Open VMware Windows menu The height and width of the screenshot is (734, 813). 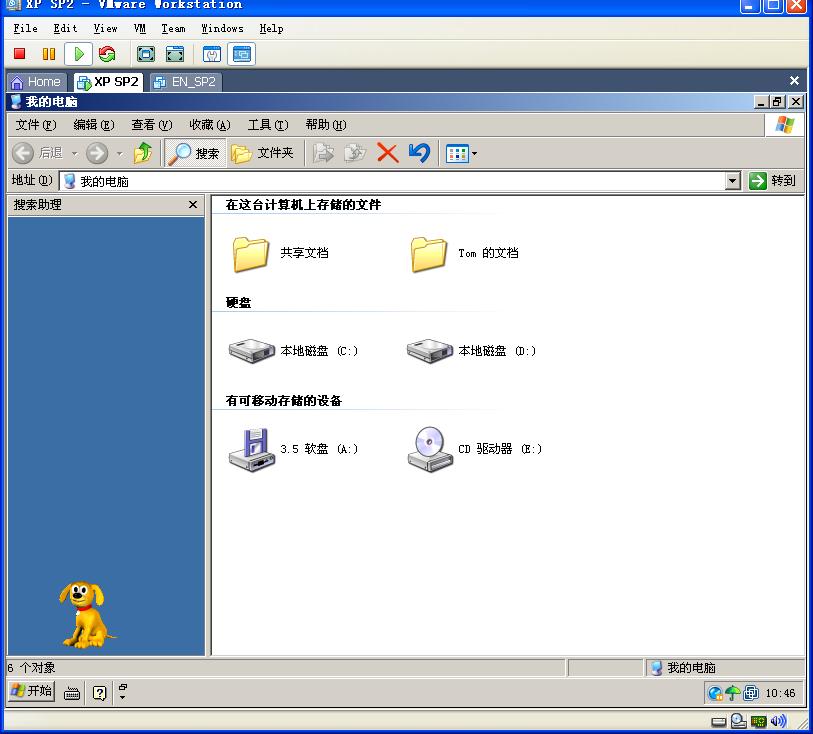coord(222,29)
